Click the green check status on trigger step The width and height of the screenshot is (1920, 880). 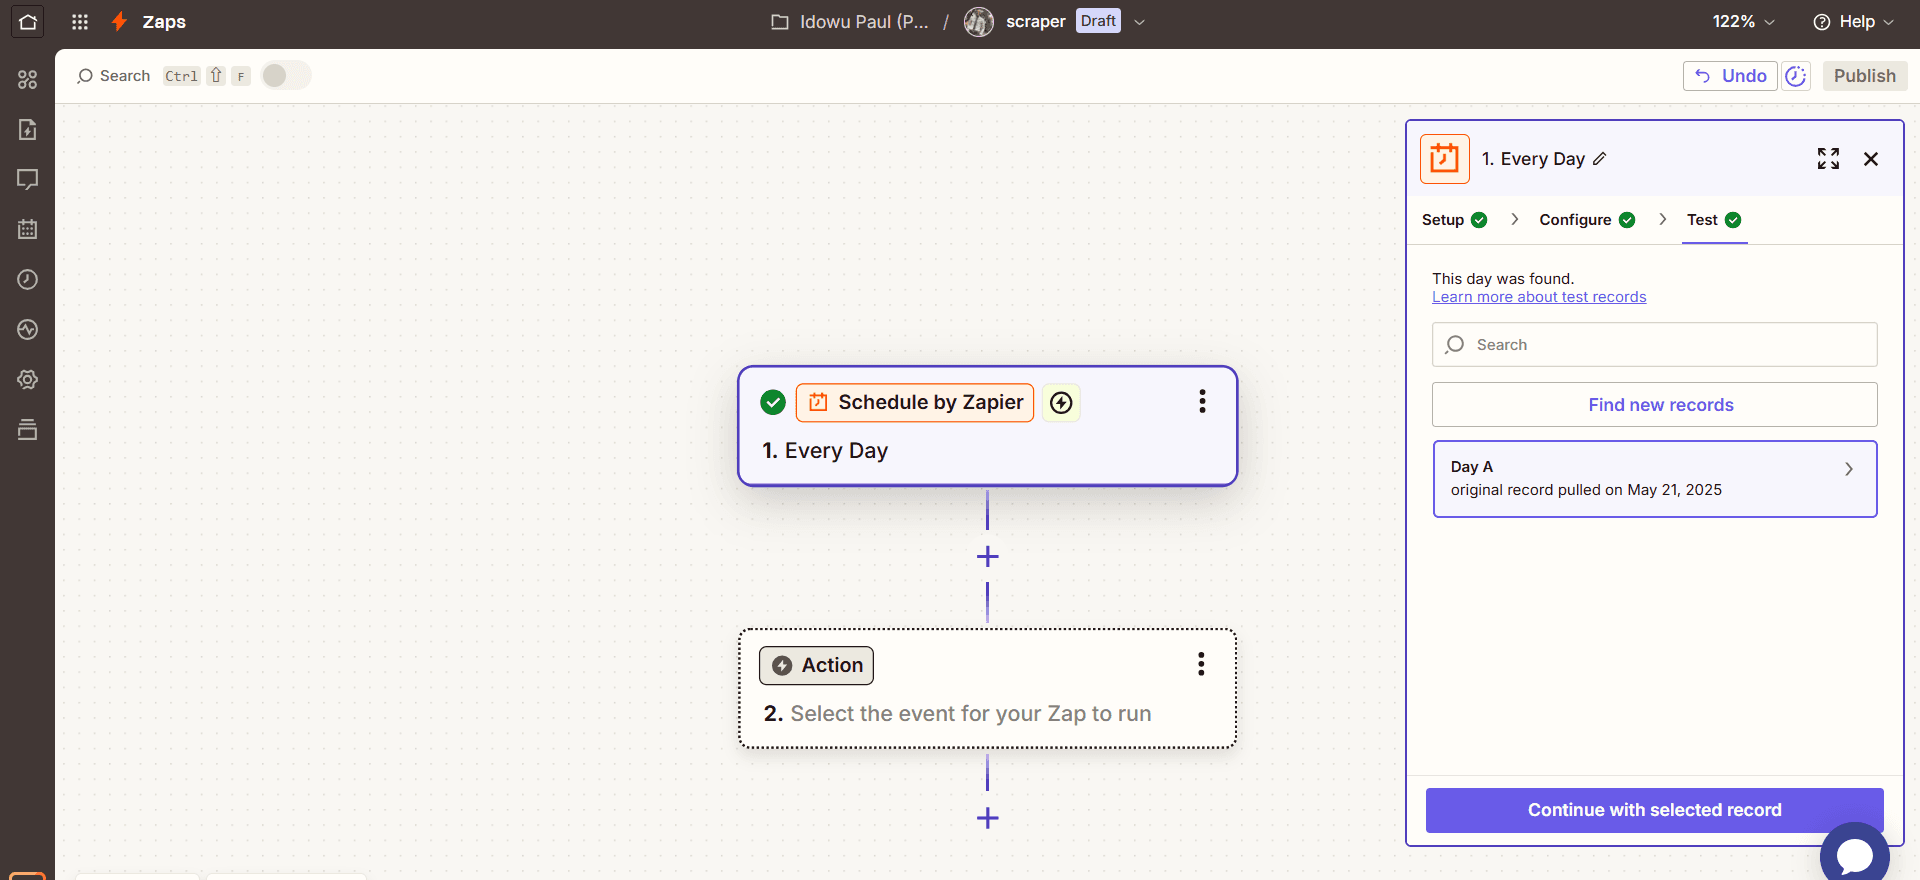(x=773, y=402)
